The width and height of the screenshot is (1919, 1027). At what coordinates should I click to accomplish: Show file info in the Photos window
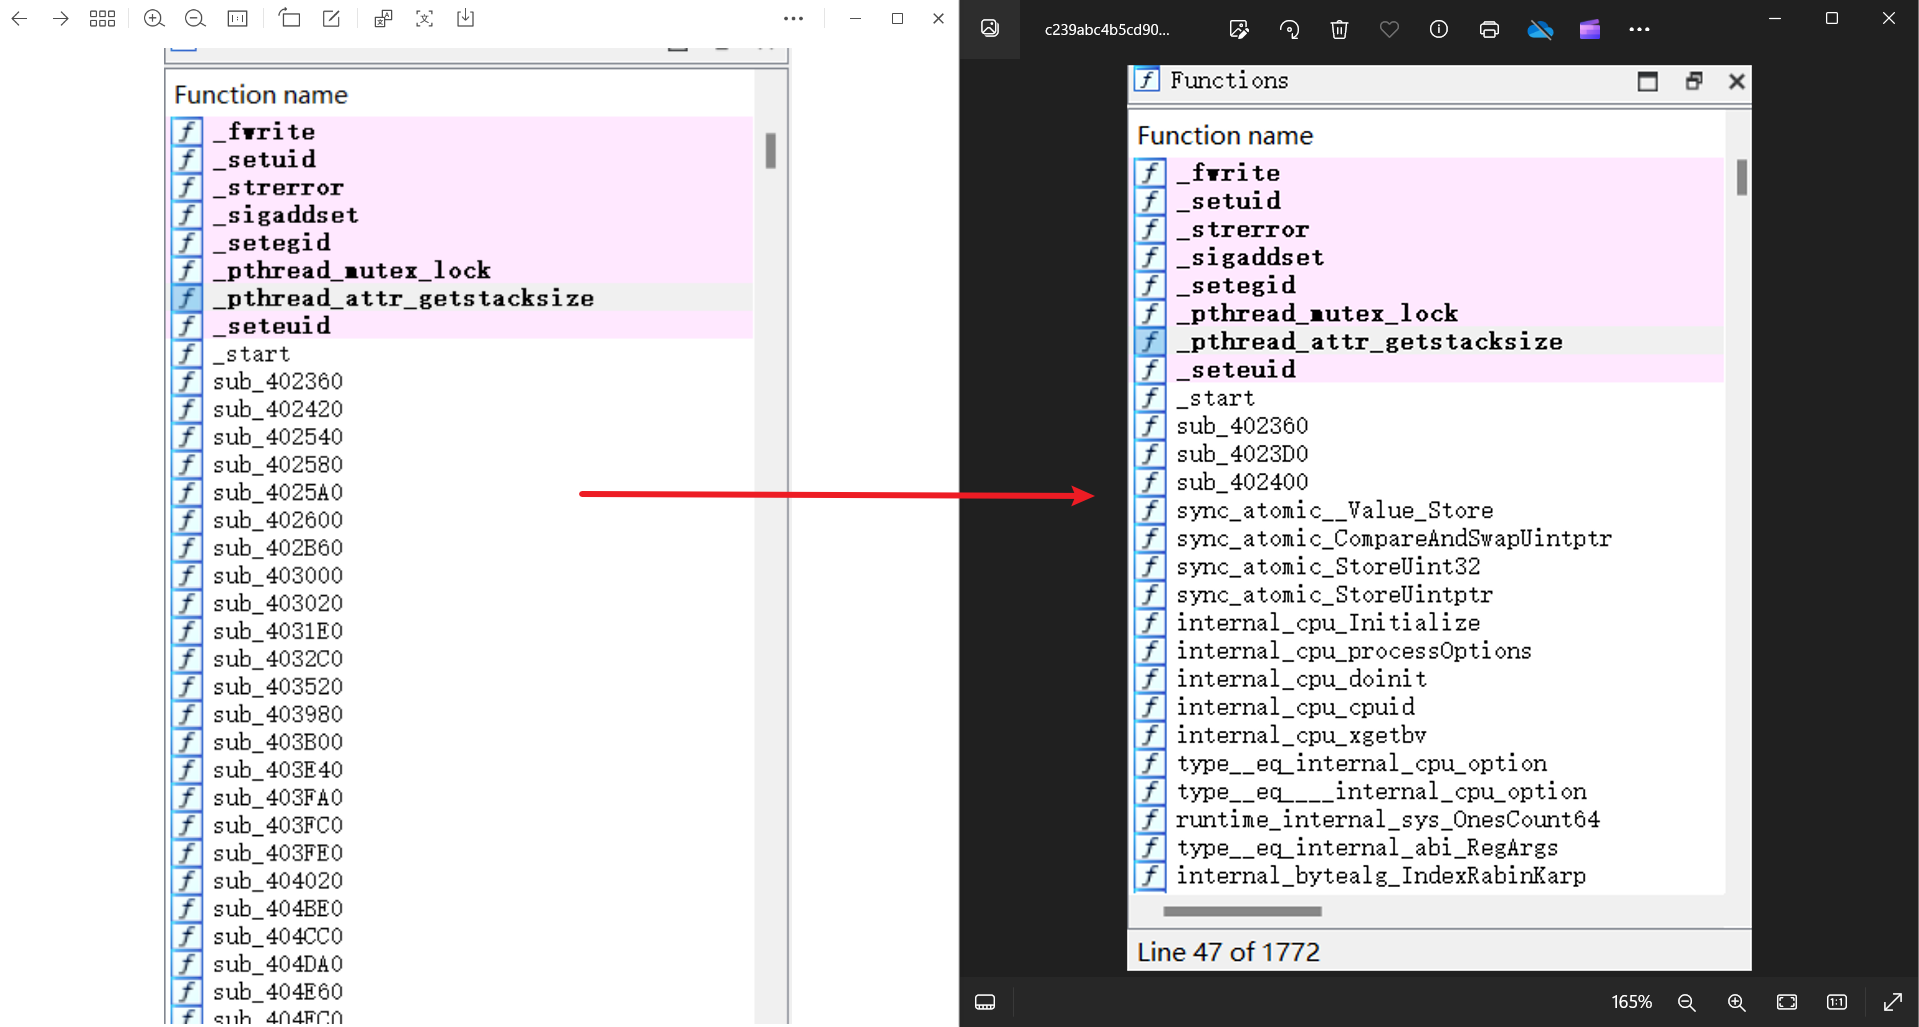1439,29
